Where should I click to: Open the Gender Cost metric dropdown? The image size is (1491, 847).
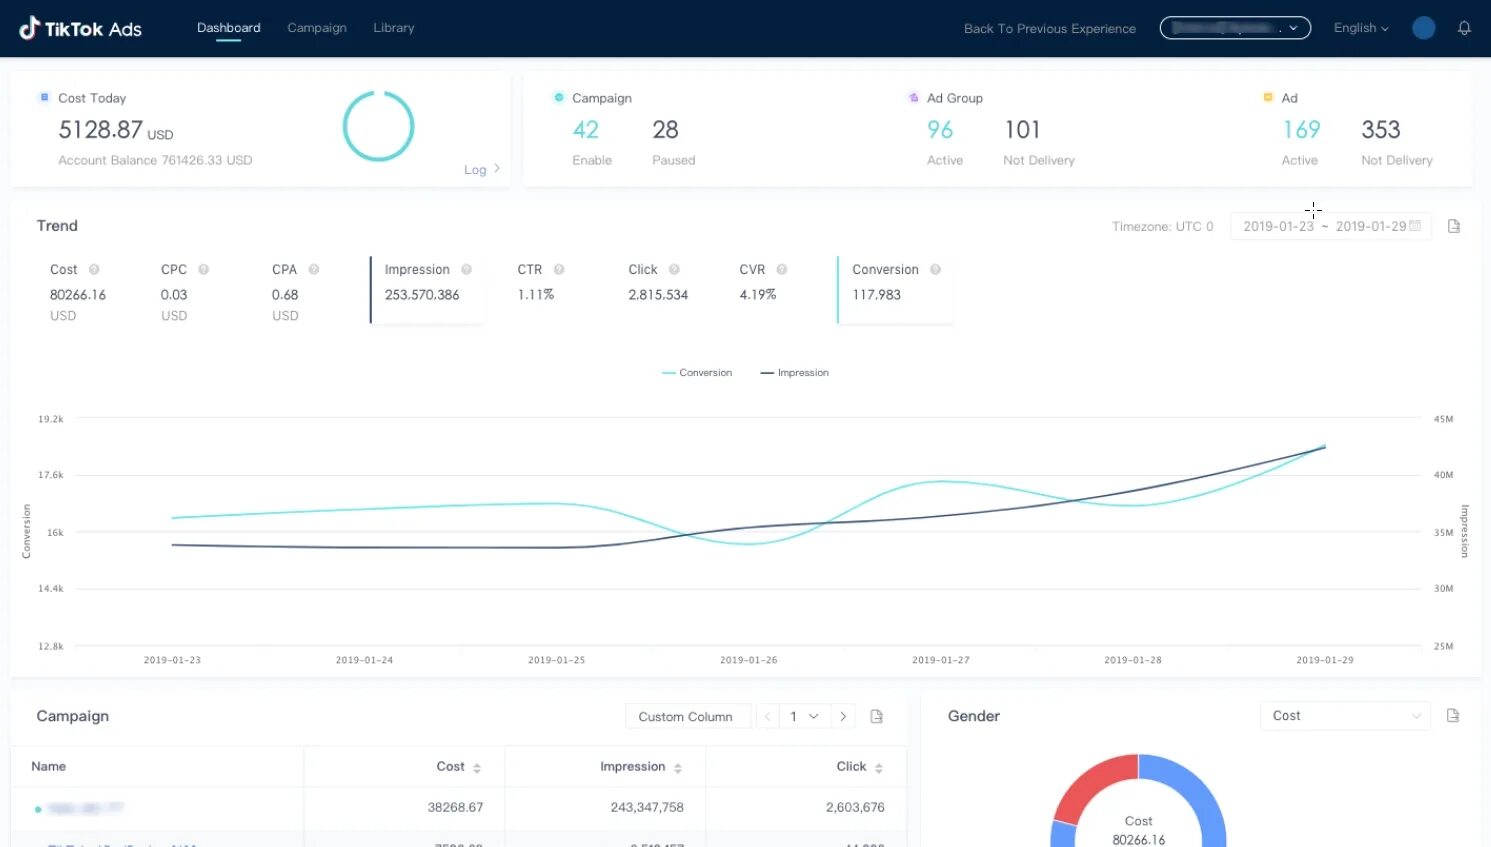pos(1346,715)
